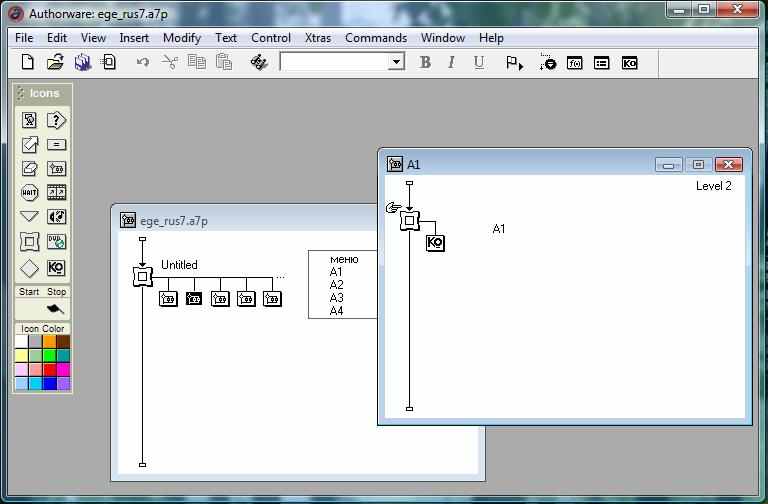
Task: Open the Text menu
Action: (226, 38)
